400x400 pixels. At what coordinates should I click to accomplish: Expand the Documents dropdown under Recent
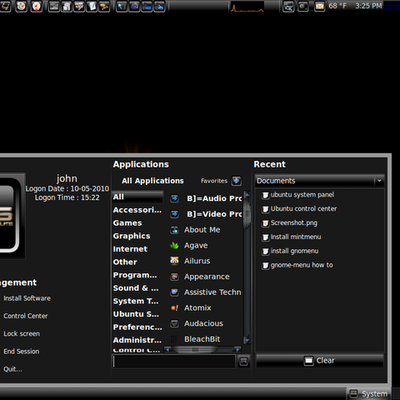319,181
